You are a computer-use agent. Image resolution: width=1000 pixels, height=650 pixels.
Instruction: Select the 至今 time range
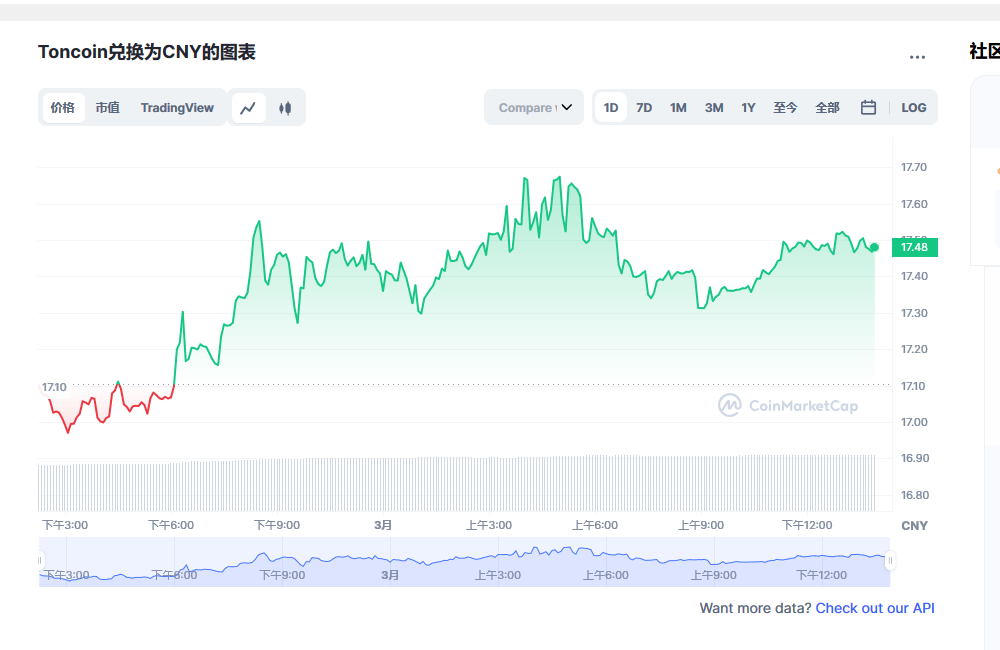[x=785, y=107]
